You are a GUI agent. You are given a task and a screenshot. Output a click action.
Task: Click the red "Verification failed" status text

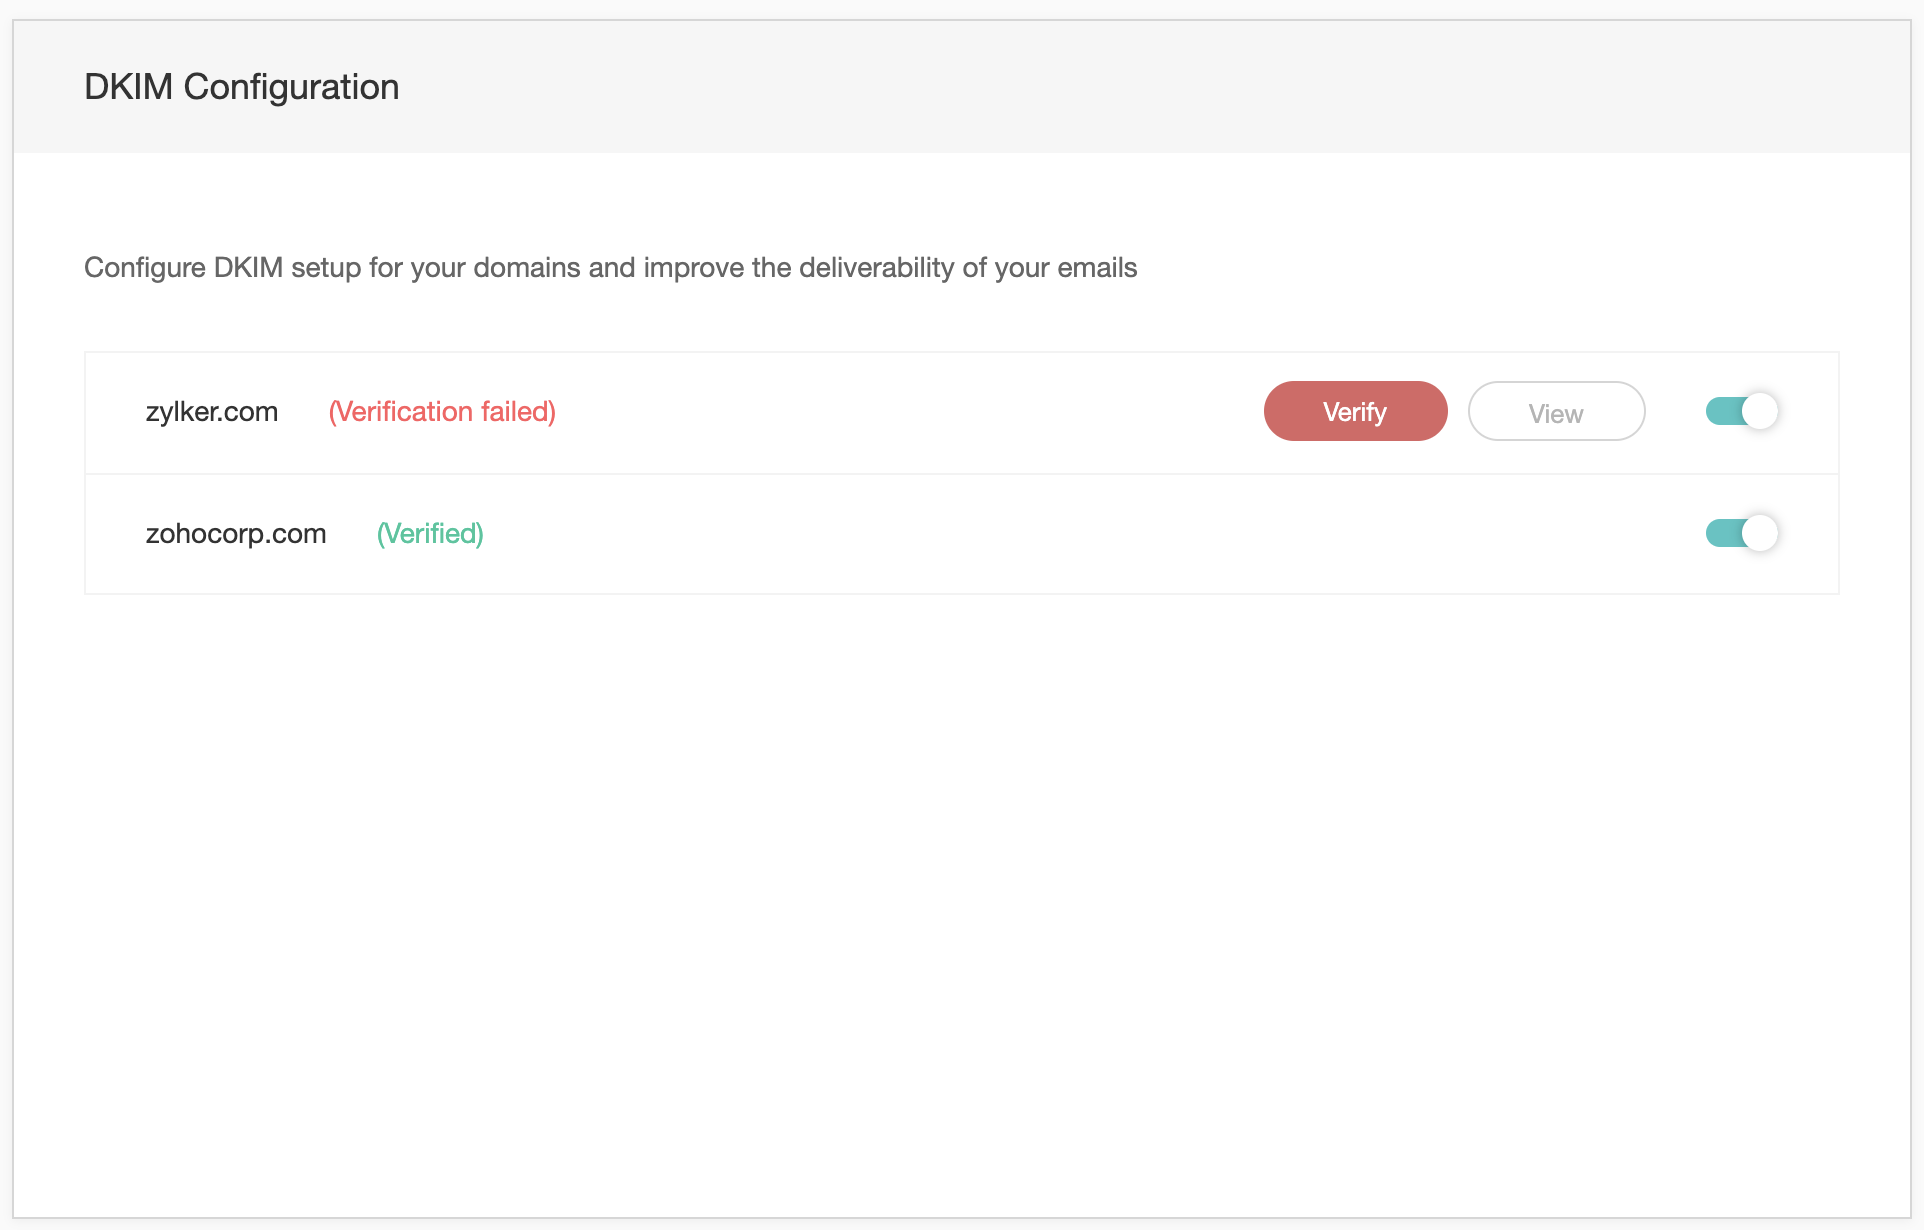point(442,412)
